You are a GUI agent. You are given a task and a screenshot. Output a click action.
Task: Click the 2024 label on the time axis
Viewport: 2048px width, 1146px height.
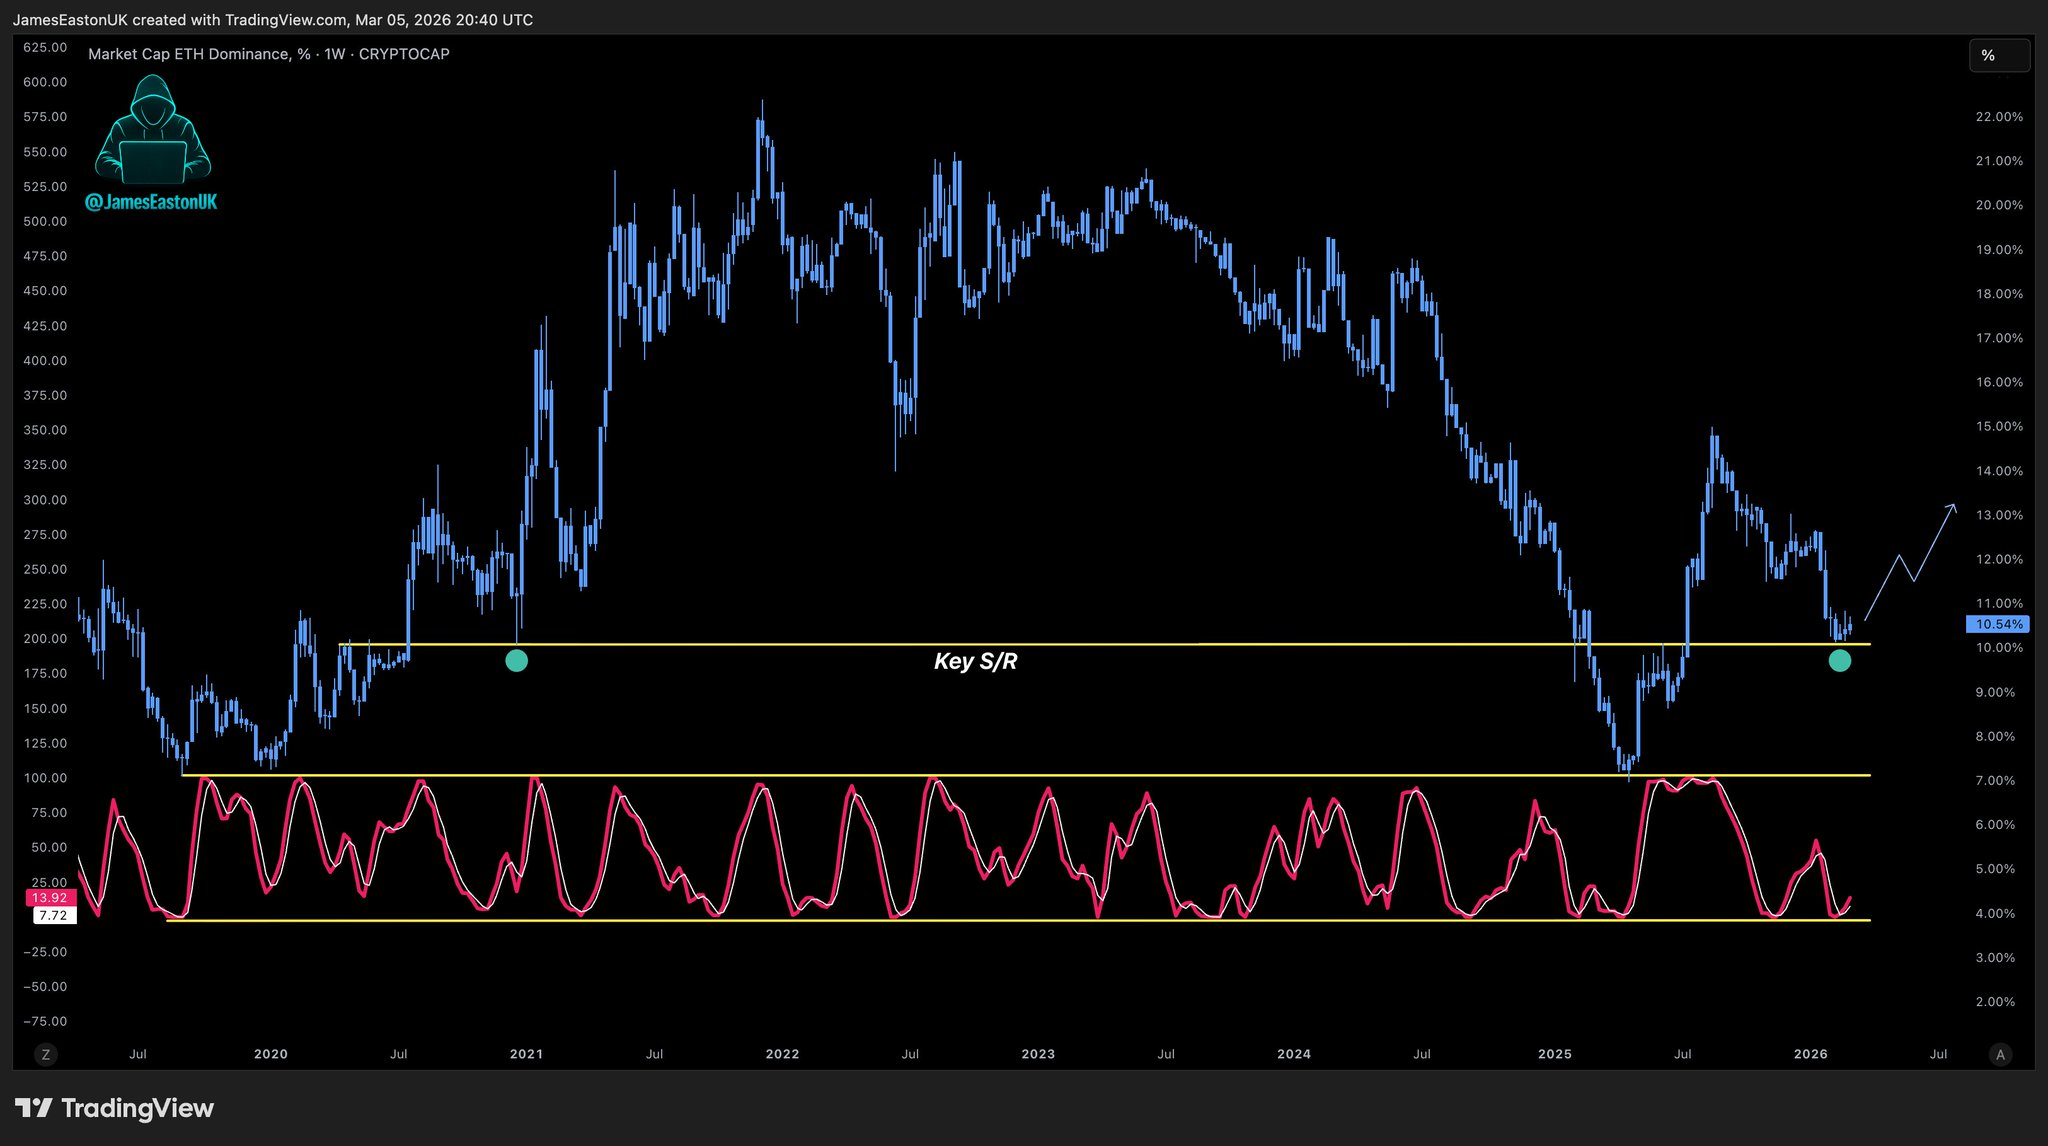pyautogui.click(x=1294, y=1054)
